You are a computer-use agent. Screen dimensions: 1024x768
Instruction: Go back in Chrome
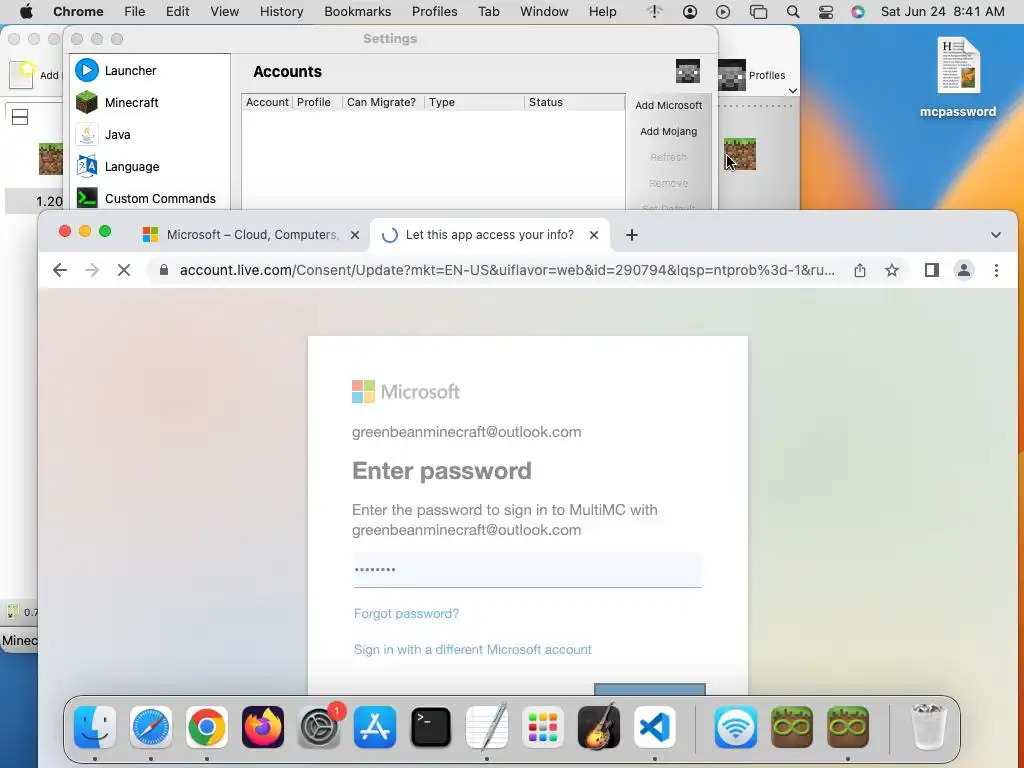59,270
